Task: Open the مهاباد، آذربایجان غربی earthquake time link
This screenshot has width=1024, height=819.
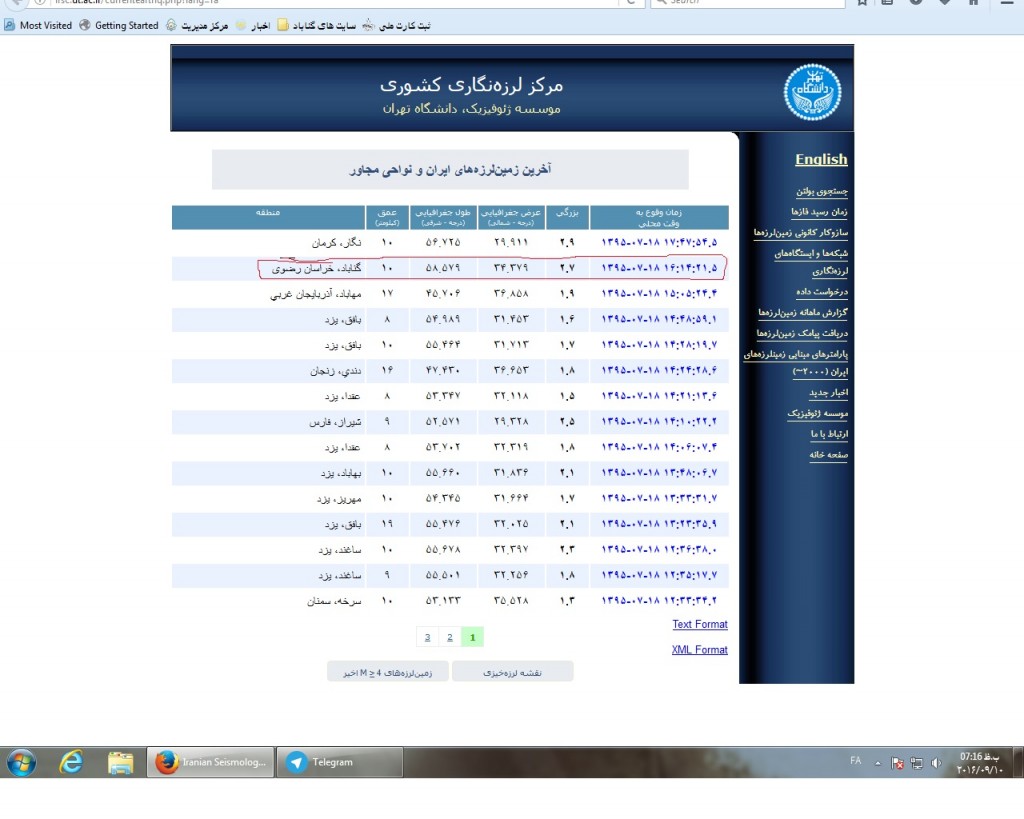Action: tap(659, 293)
